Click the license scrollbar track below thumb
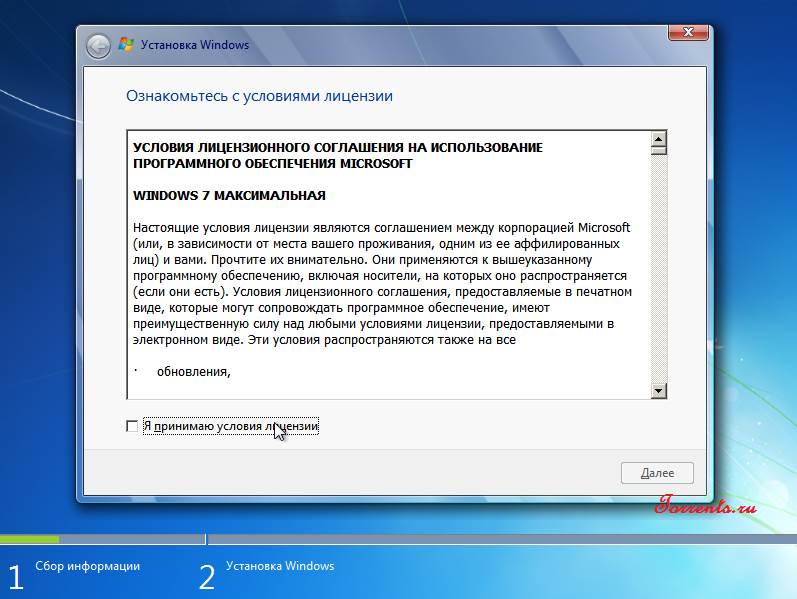This screenshot has height=599, width=797. pos(659,269)
